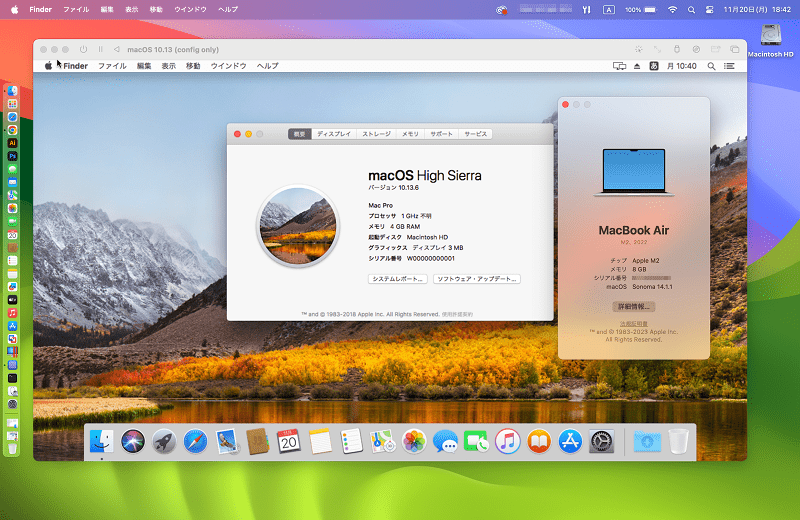Open Chrome from the host side dock

12,130
